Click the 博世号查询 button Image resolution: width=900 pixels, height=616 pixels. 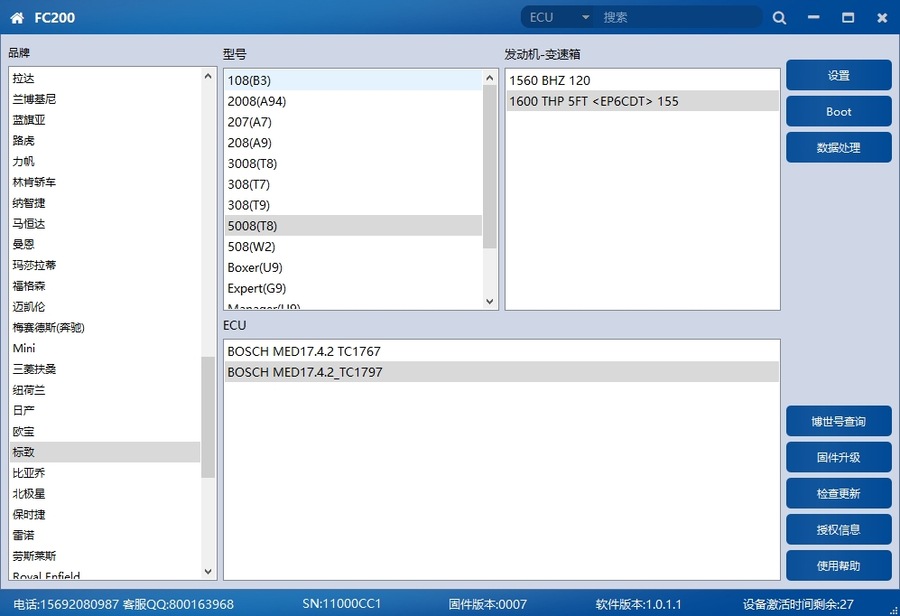coord(839,421)
